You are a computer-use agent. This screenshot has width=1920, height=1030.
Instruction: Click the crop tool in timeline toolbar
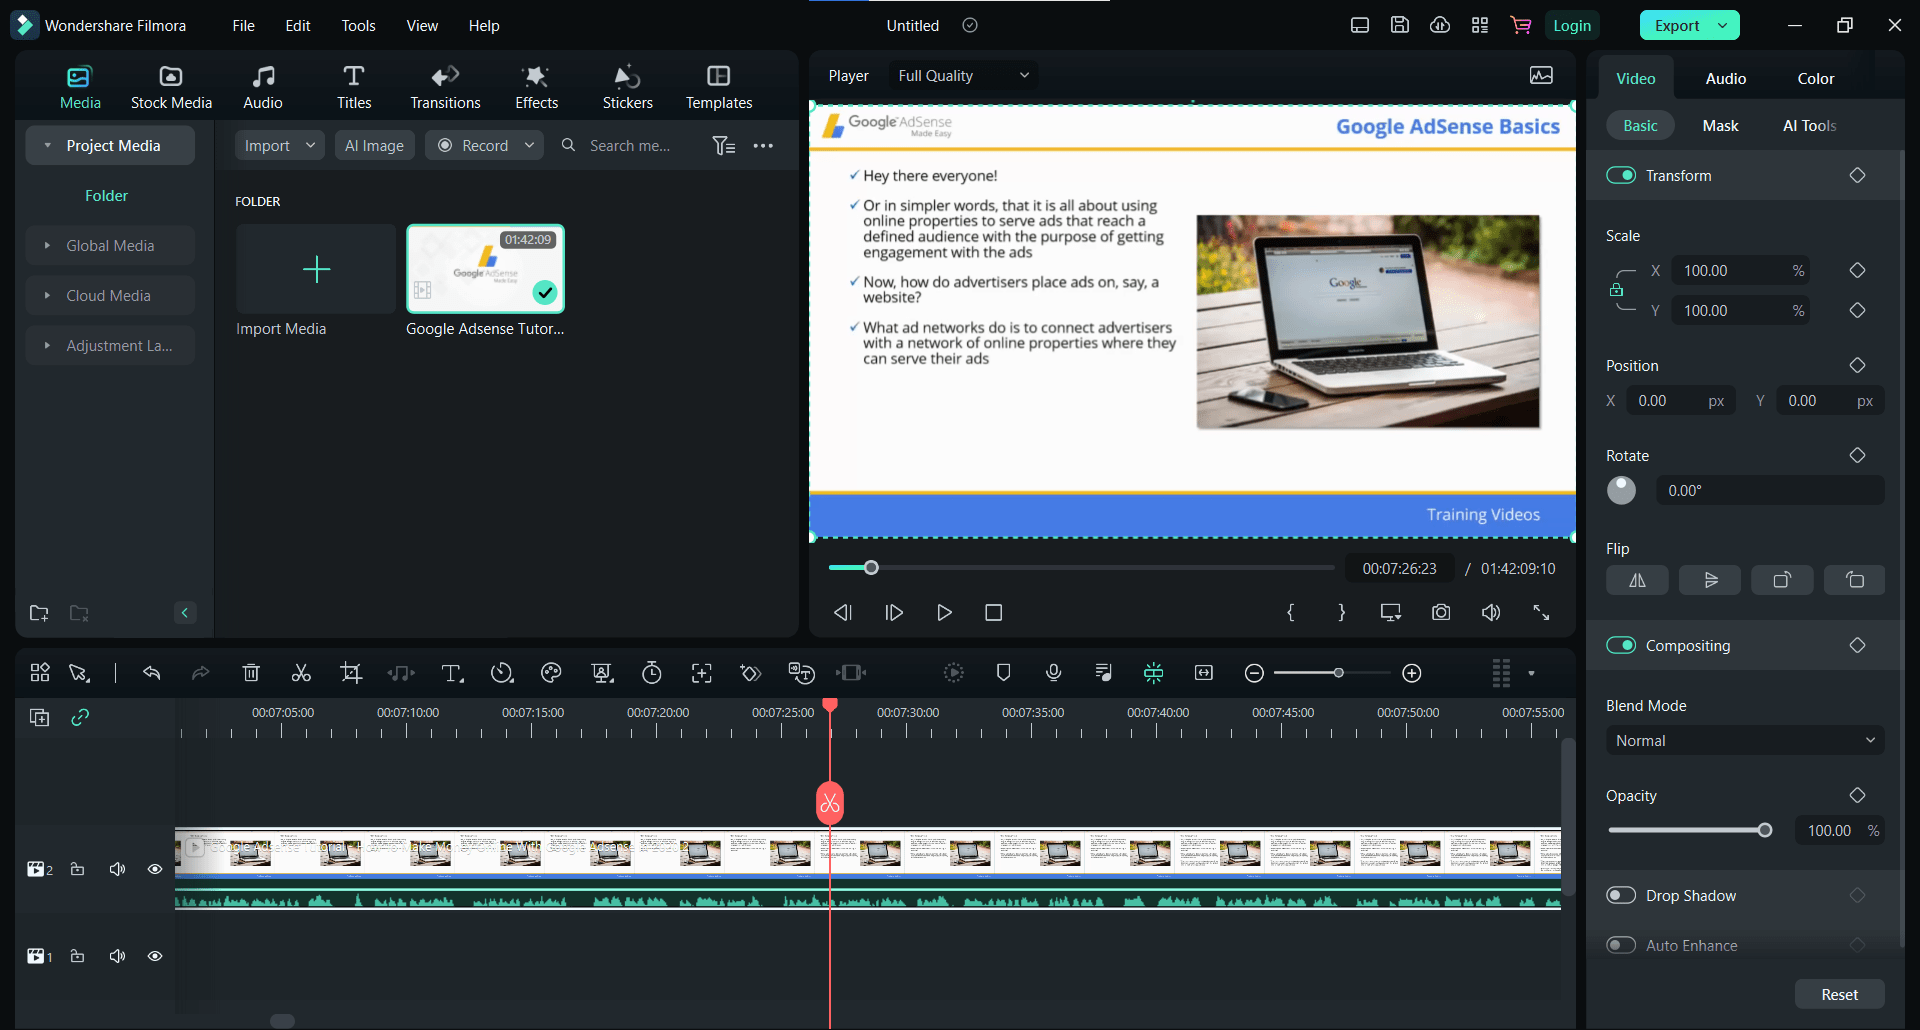[x=351, y=673]
